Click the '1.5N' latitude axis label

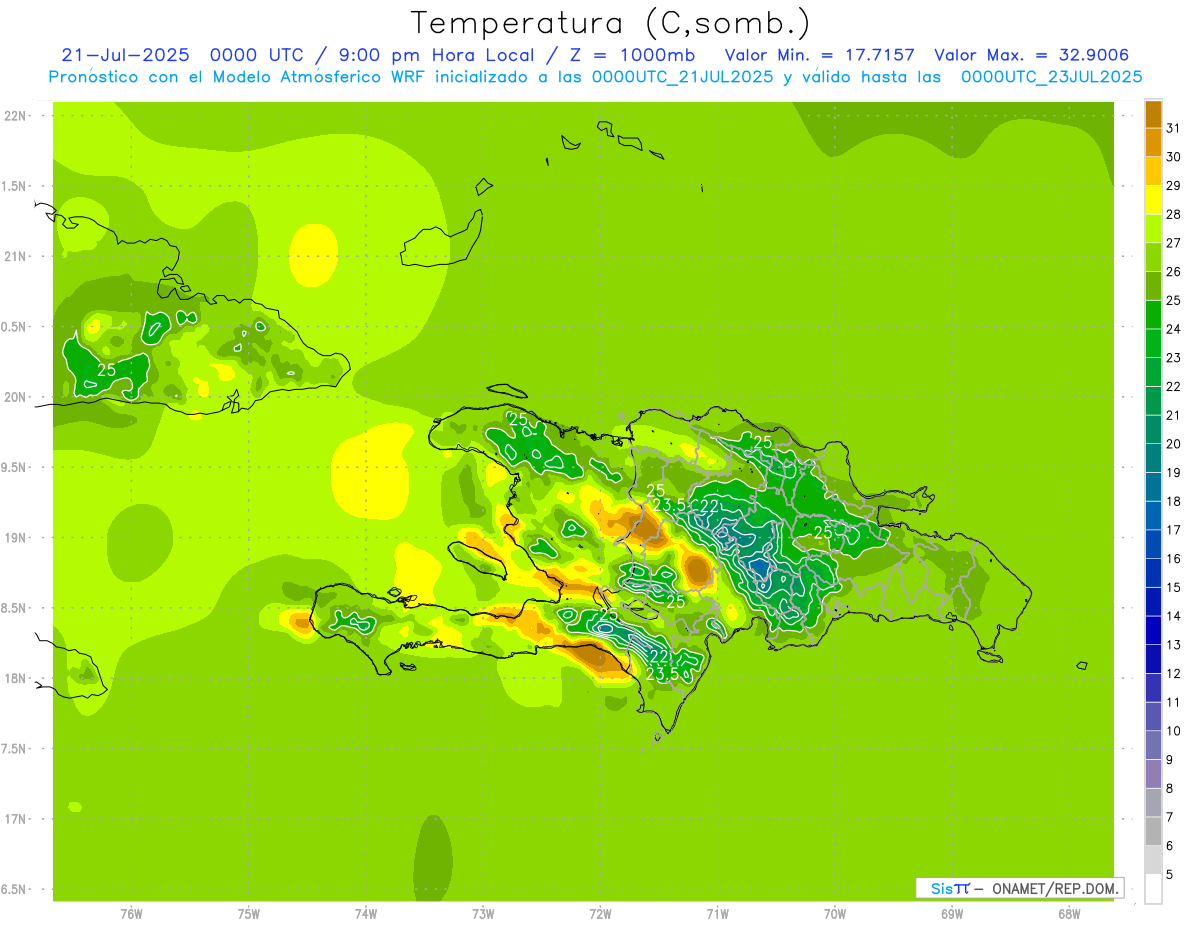(14, 186)
